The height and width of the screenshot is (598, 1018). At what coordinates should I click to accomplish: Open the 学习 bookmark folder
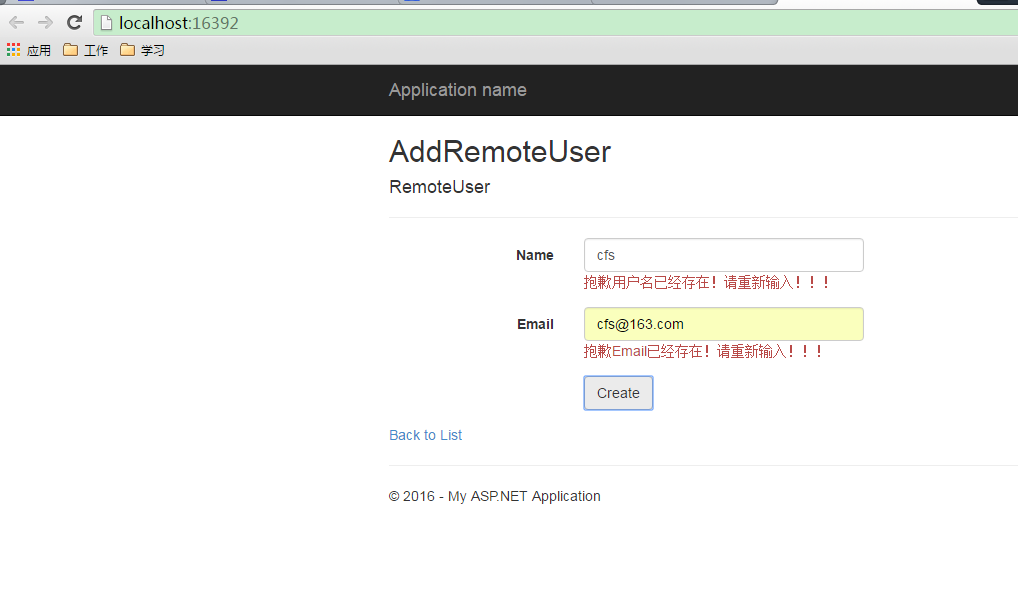click(142, 50)
